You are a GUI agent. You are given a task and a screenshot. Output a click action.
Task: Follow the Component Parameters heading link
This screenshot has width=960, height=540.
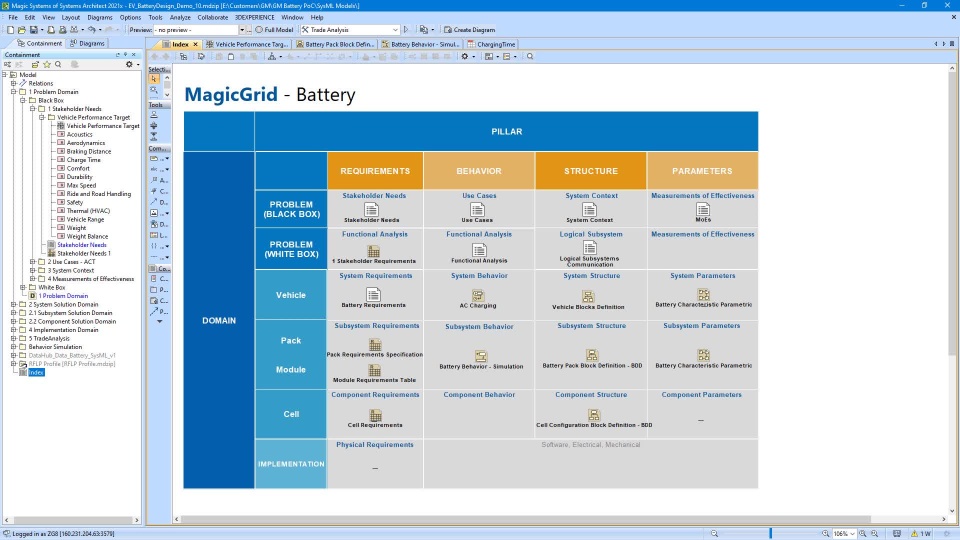[x=702, y=394]
